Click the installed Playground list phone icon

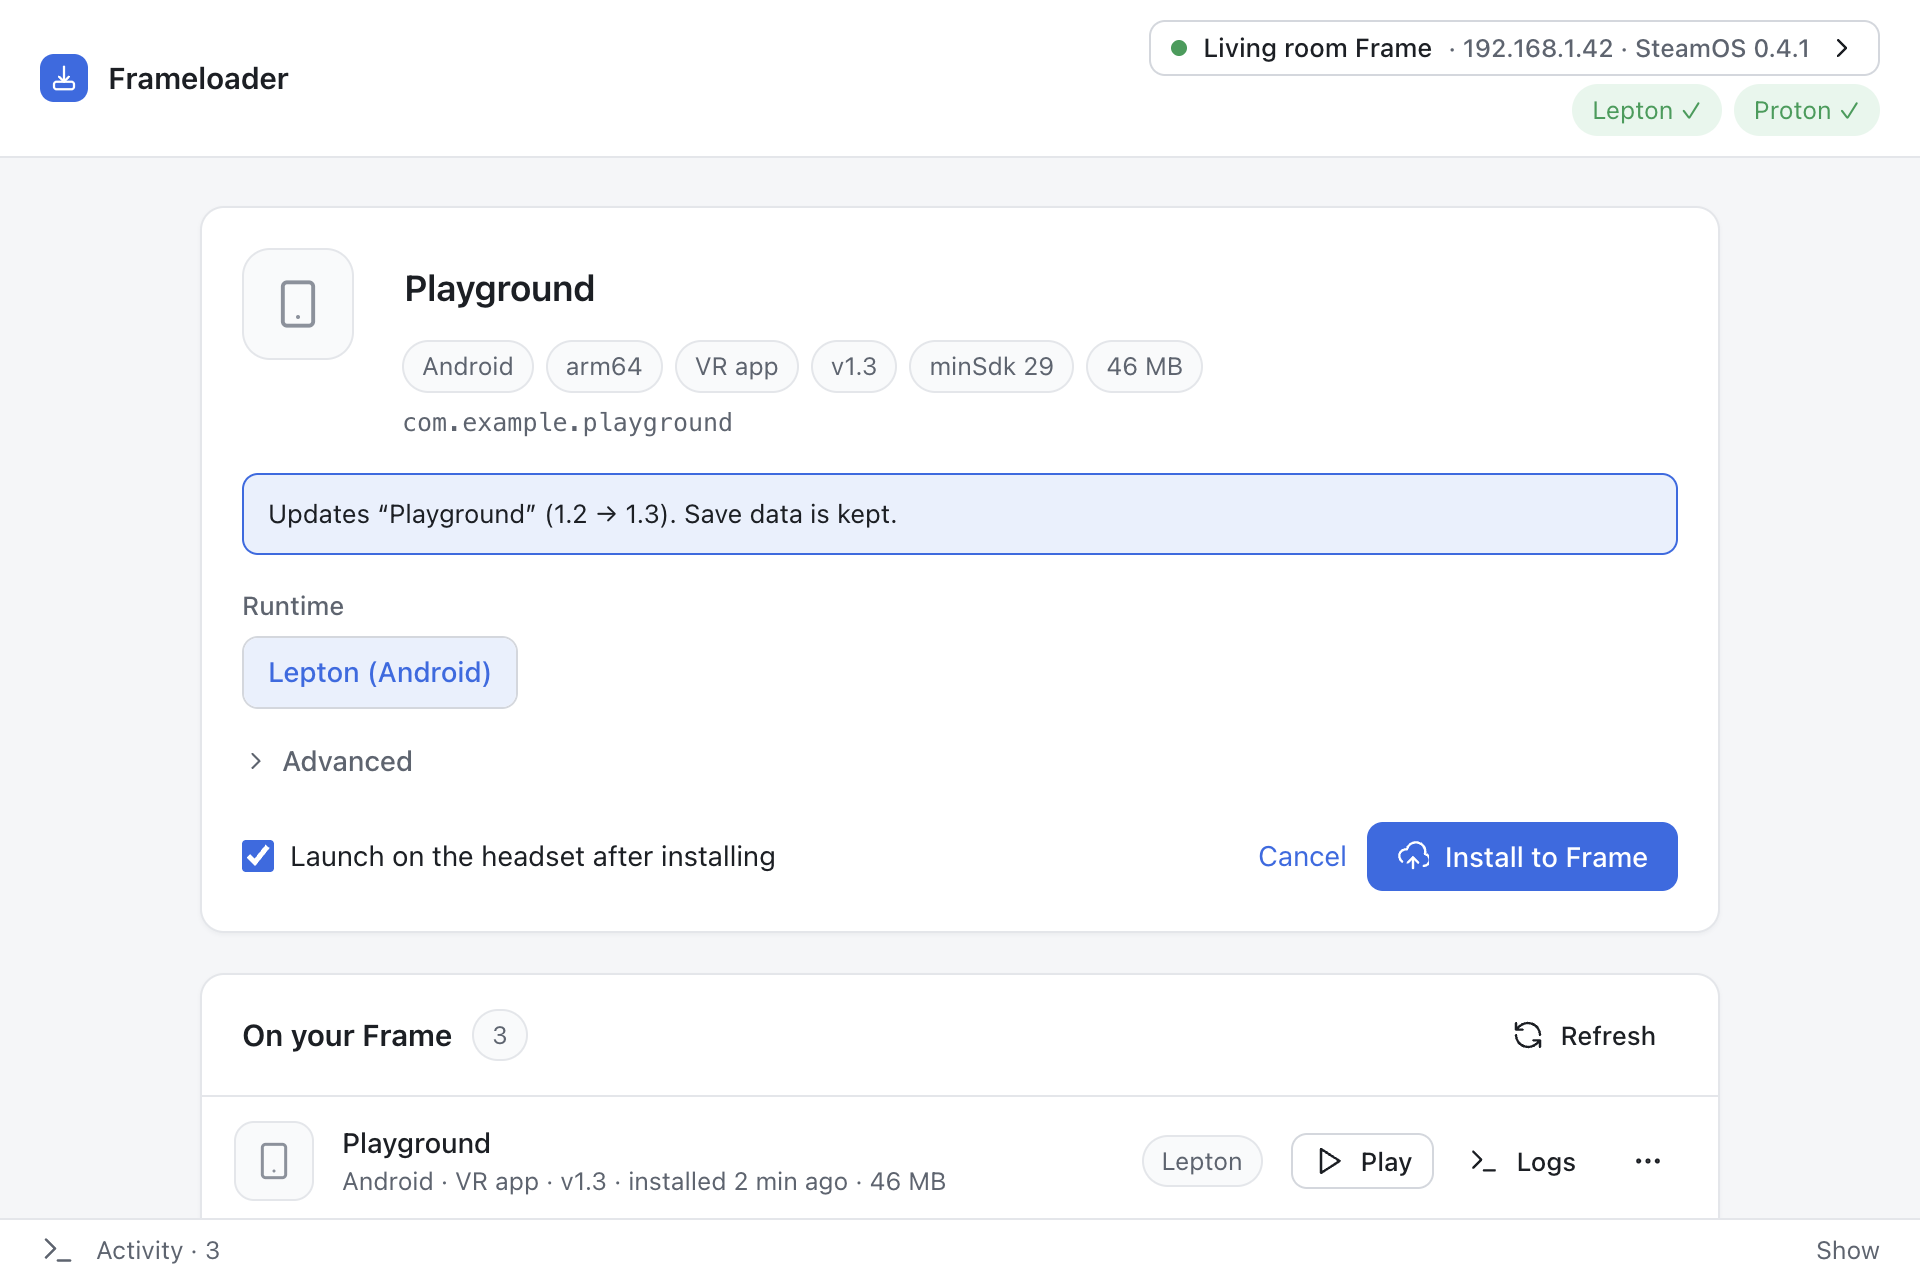(274, 1161)
